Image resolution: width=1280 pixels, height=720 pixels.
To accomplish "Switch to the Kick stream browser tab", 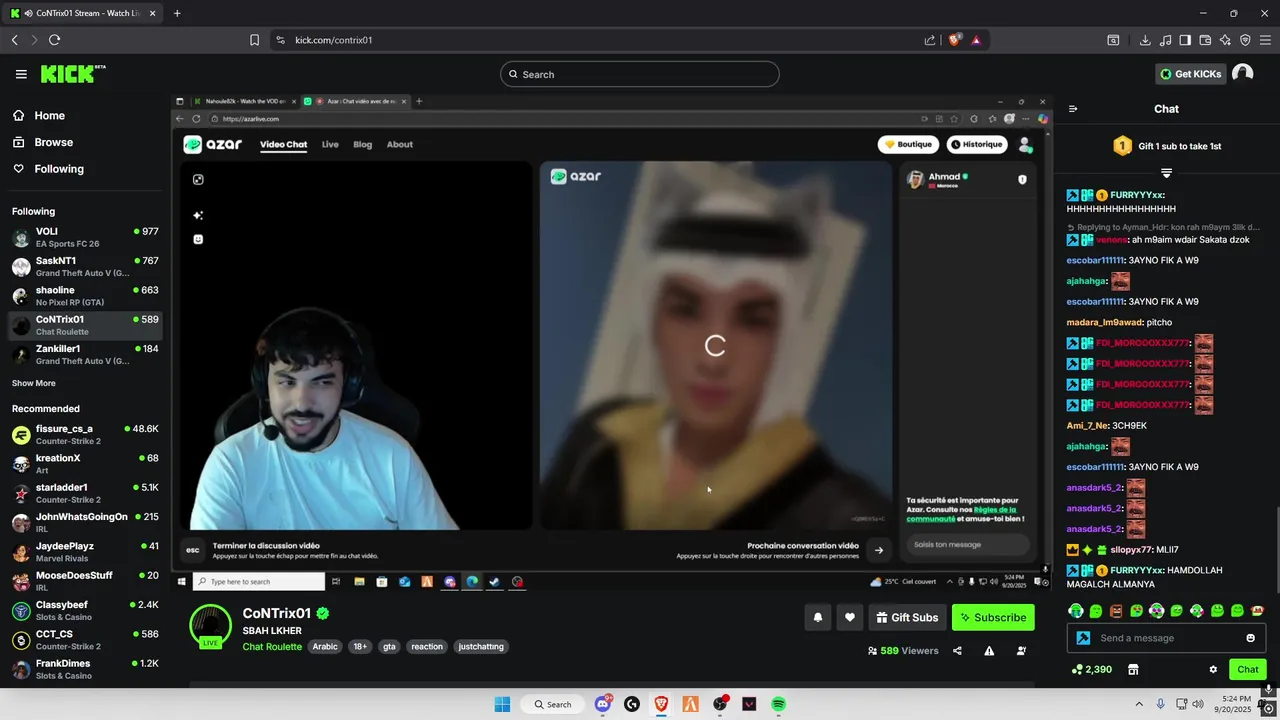I will click(x=82, y=13).
